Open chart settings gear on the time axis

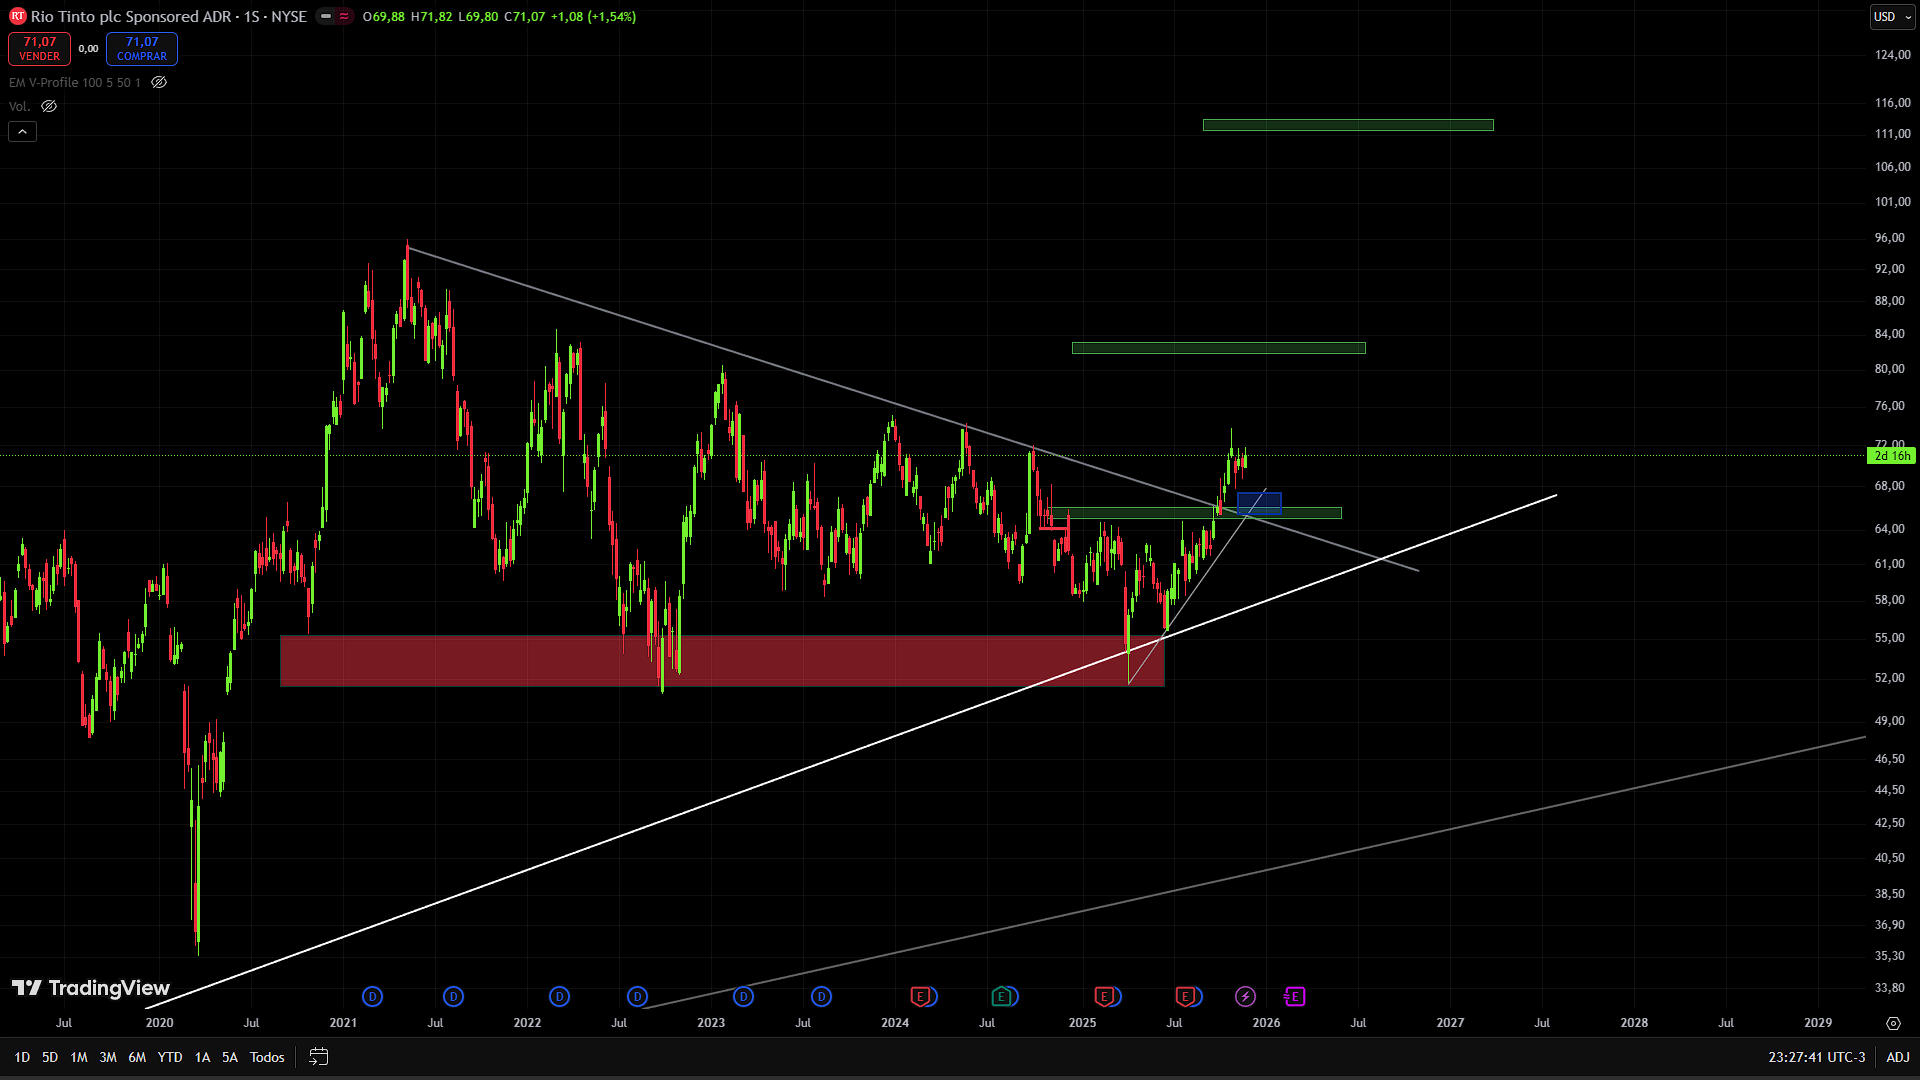click(1893, 1023)
